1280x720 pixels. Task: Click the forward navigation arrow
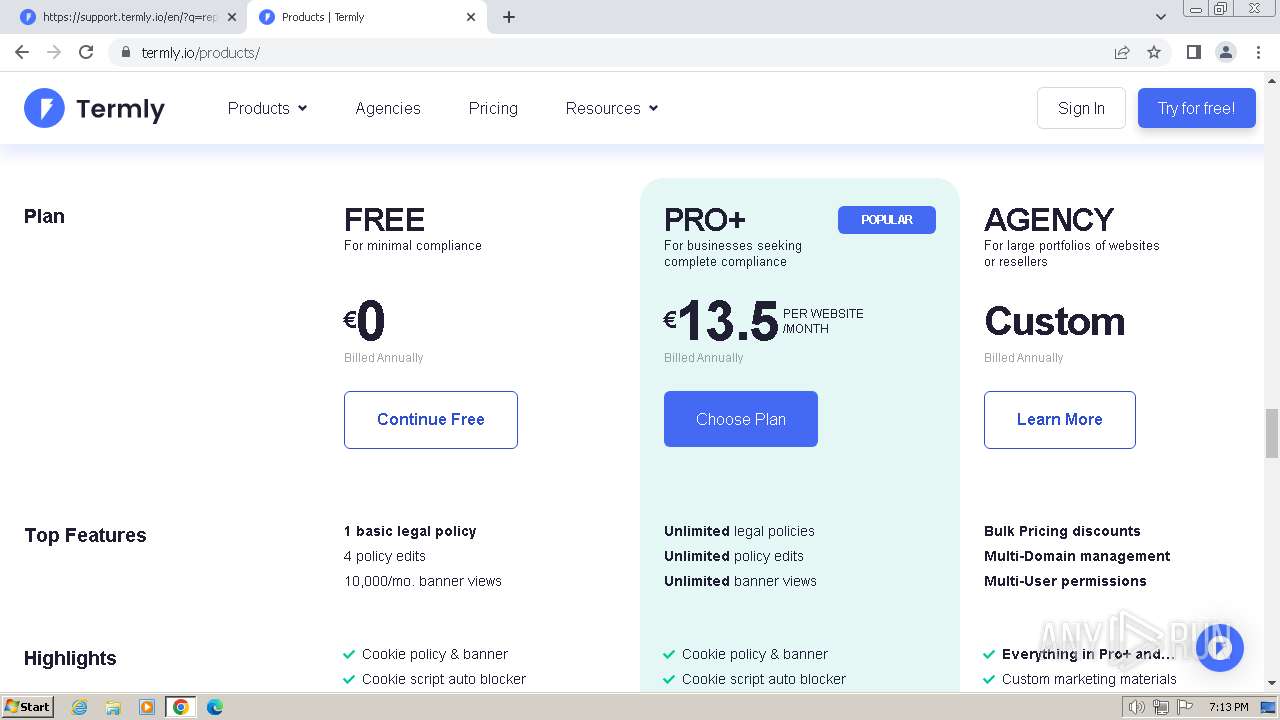[54, 52]
